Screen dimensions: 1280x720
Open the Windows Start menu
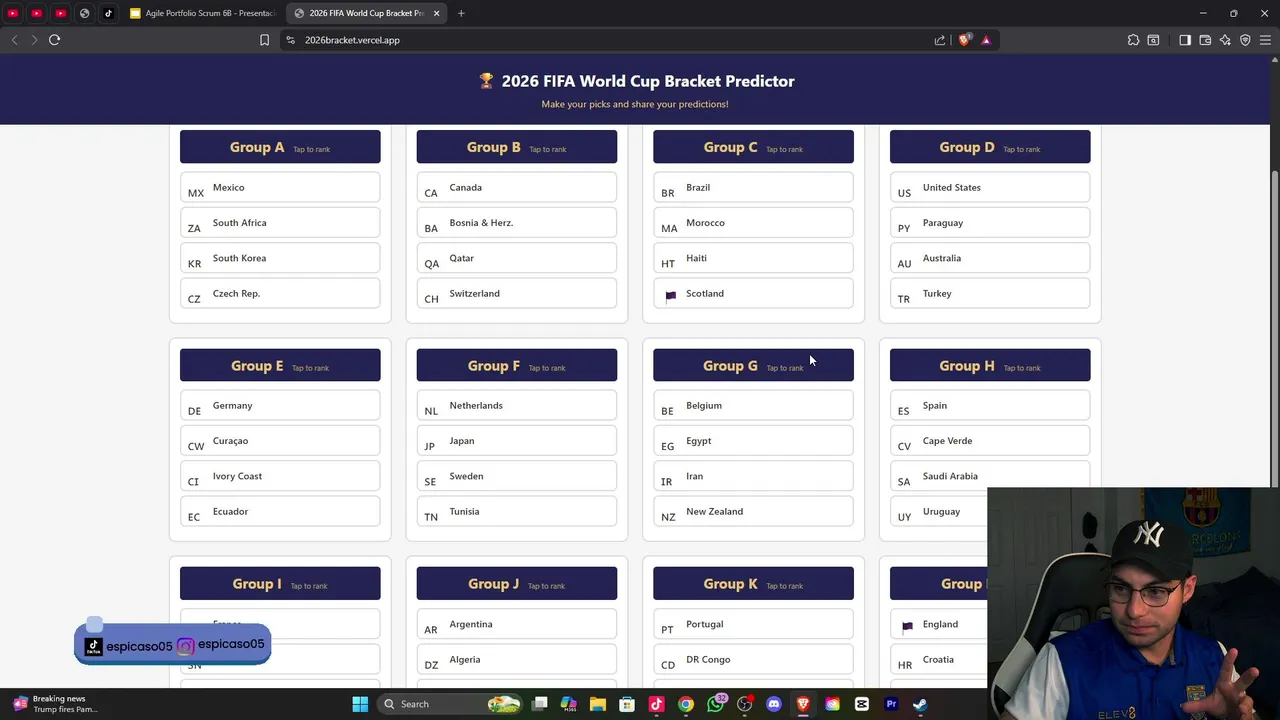(360, 704)
